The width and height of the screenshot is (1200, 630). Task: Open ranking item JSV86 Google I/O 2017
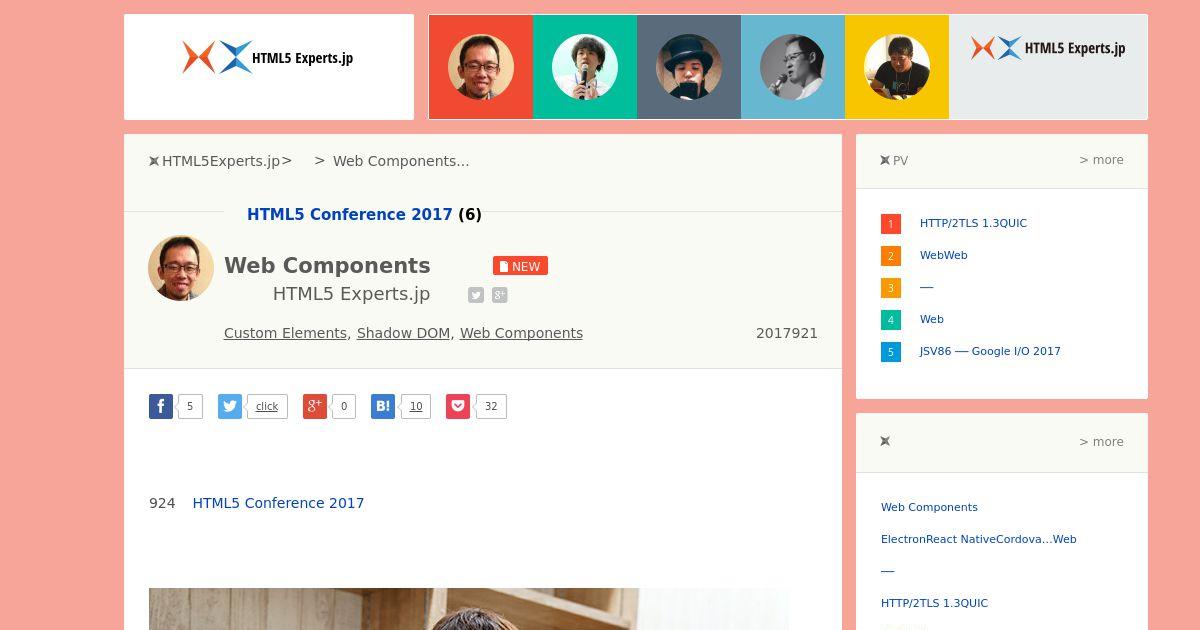pos(990,351)
